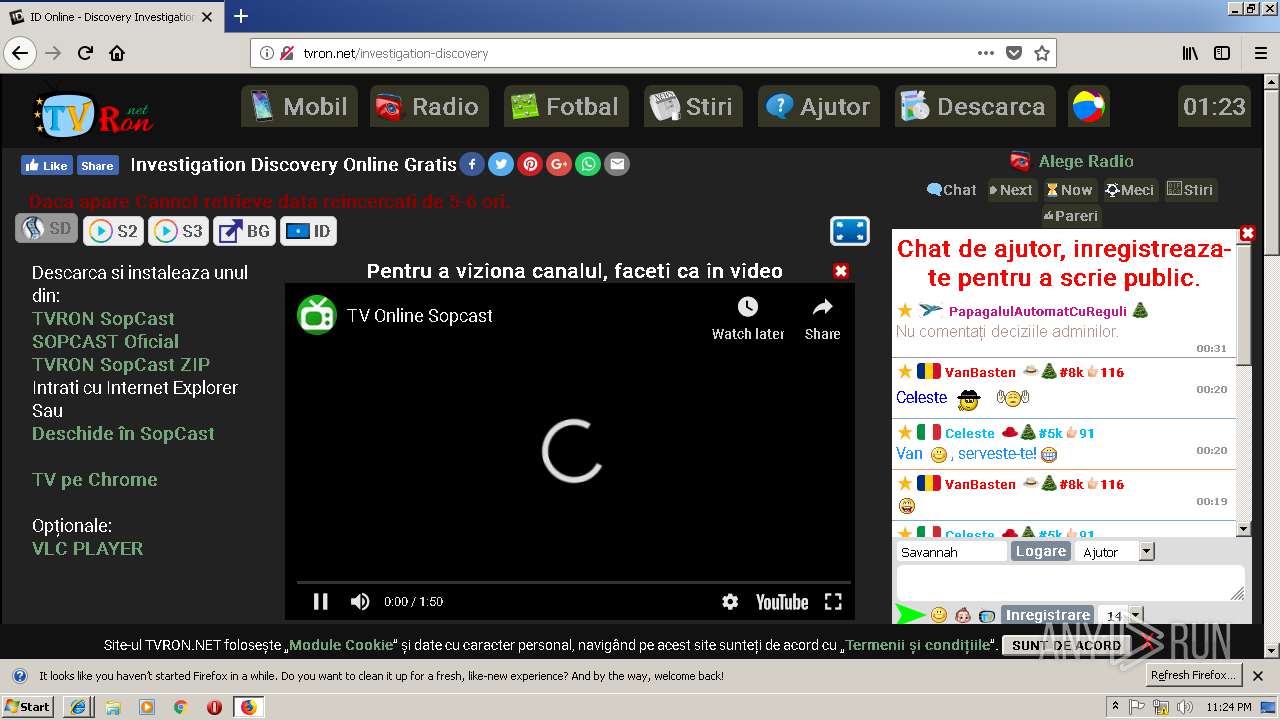
Task: Click the Logare login button
Action: pos(1040,551)
